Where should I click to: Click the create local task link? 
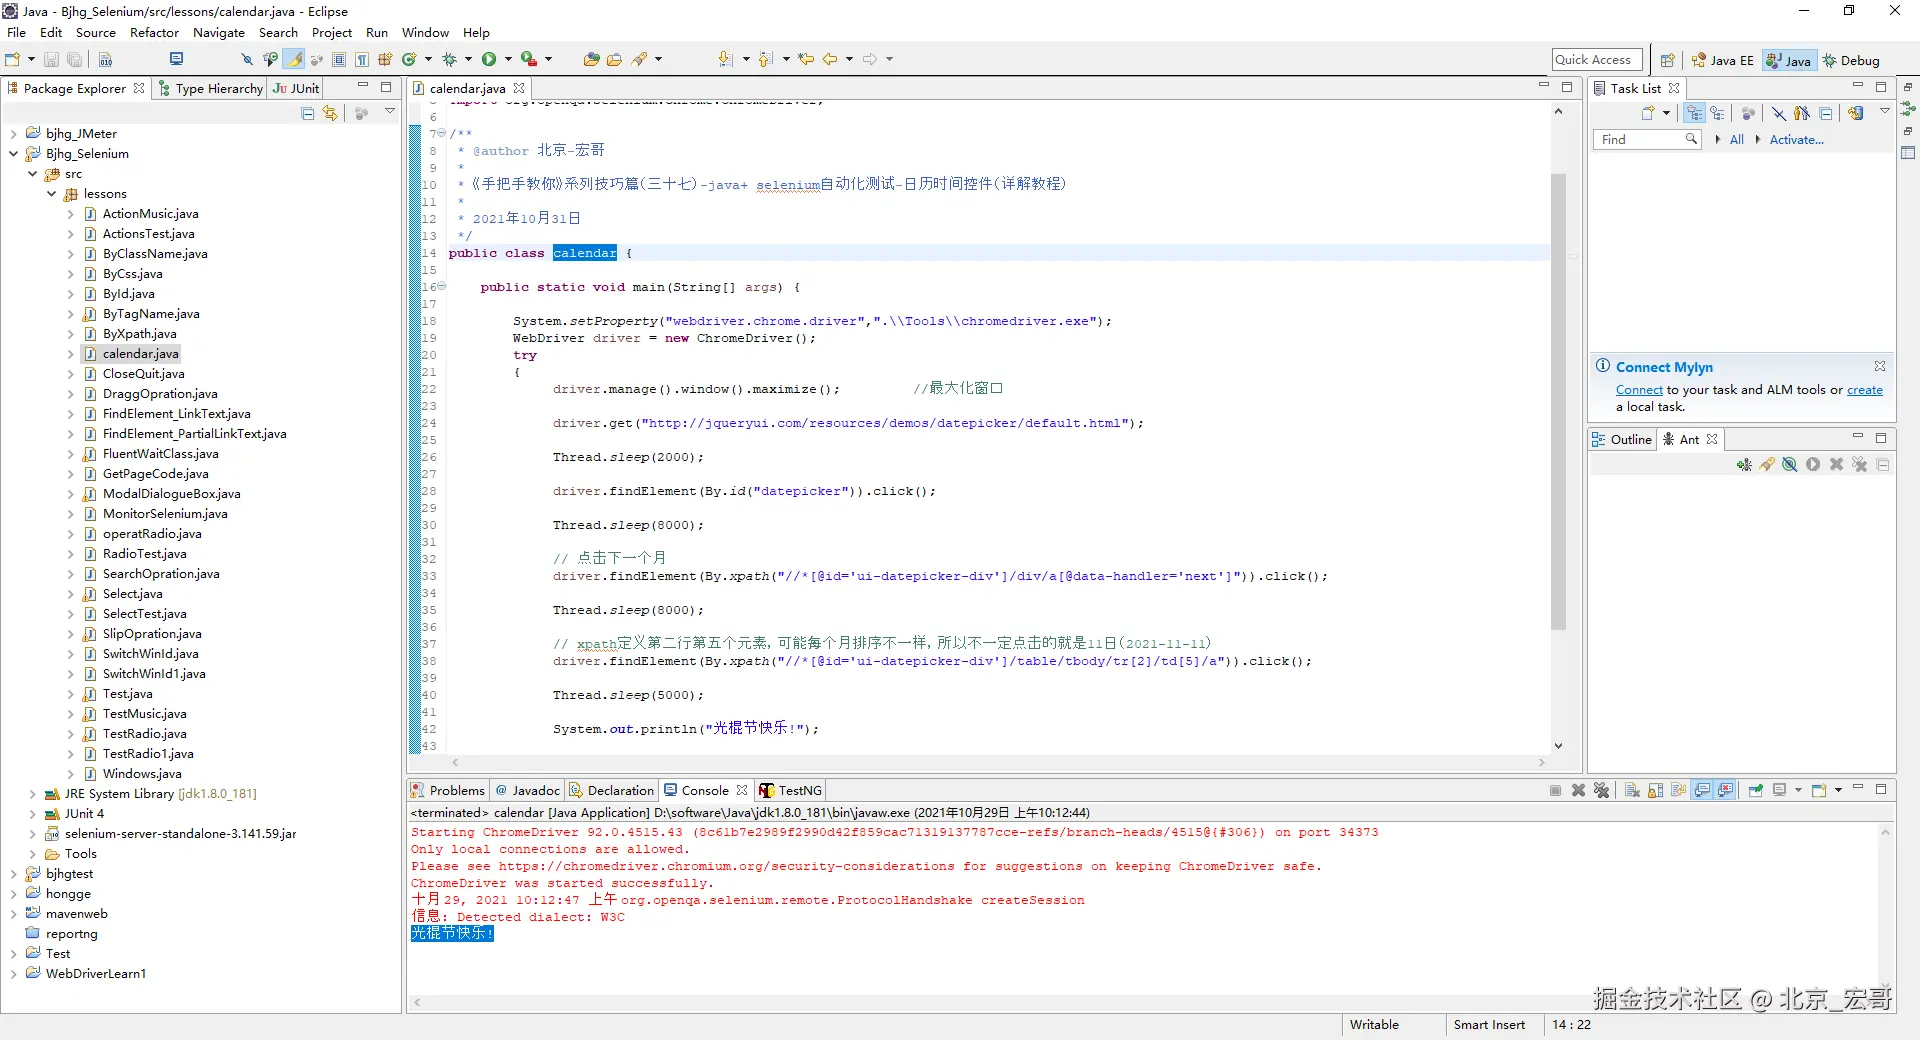click(1864, 391)
